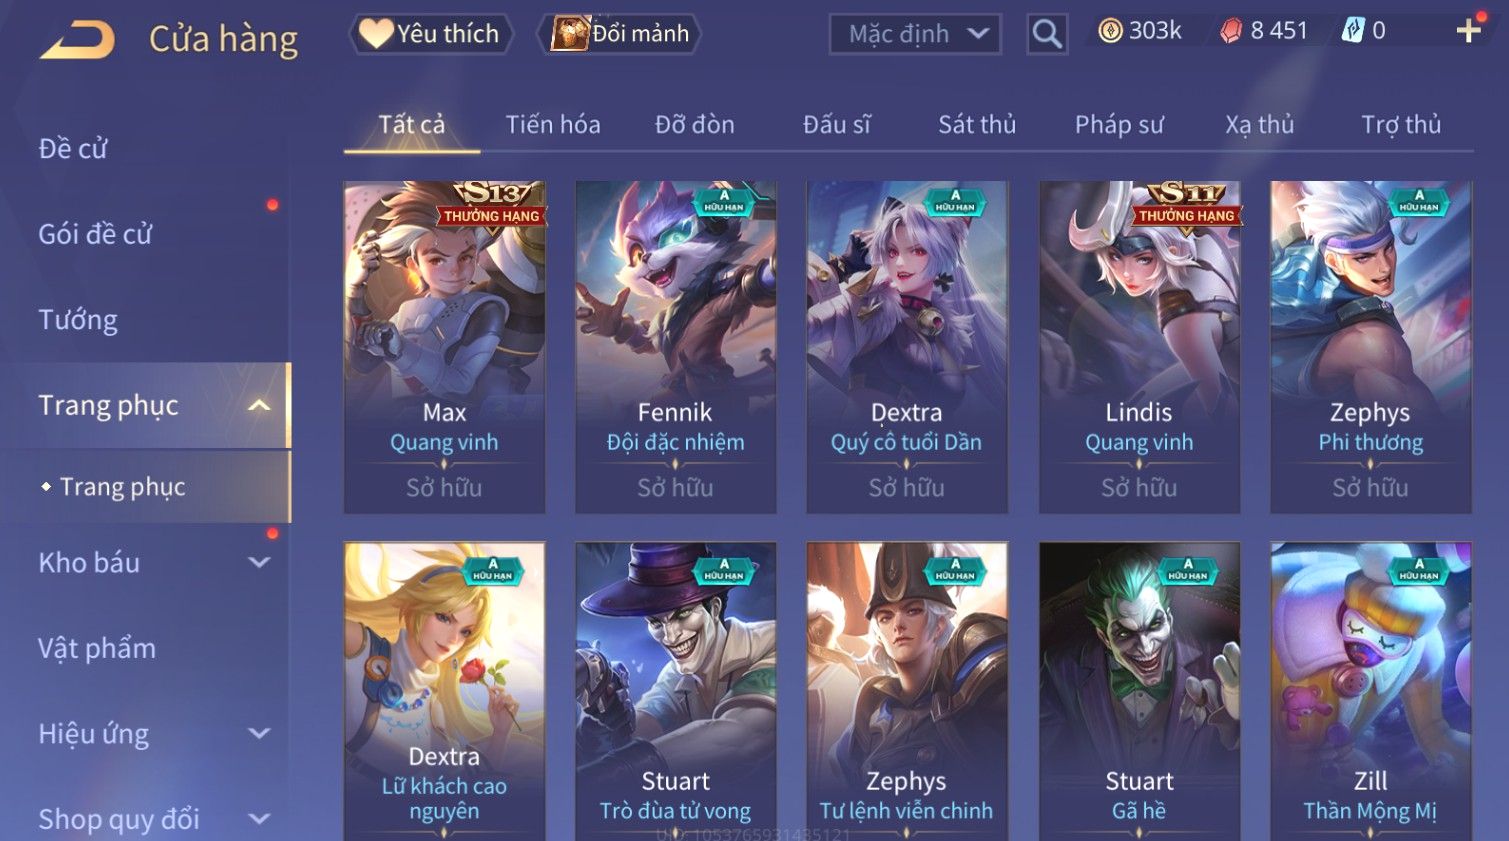
Task: Open Gói đề cử in sidebar
Action: (95, 234)
